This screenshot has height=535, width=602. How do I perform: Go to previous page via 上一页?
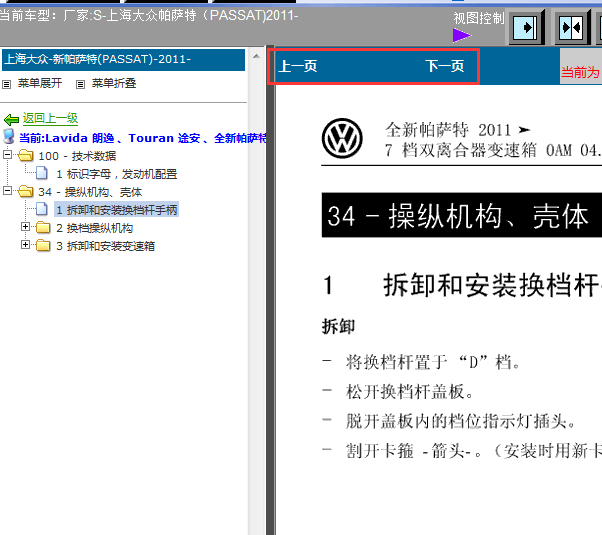[x=298, y=66]
